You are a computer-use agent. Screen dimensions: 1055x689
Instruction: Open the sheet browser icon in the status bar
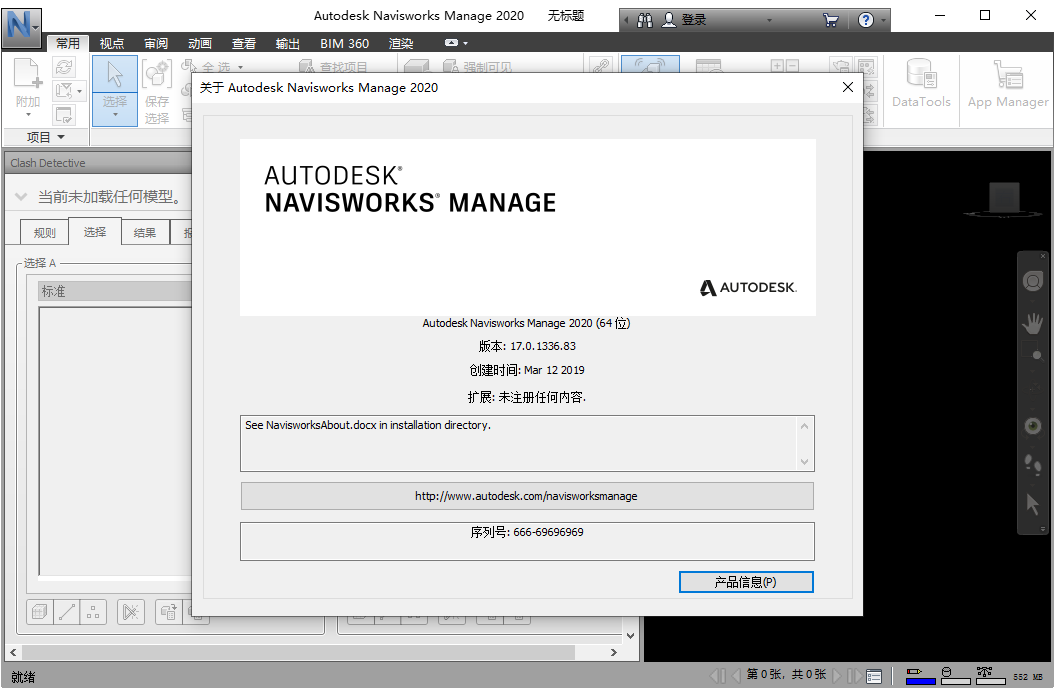(875, 675)
